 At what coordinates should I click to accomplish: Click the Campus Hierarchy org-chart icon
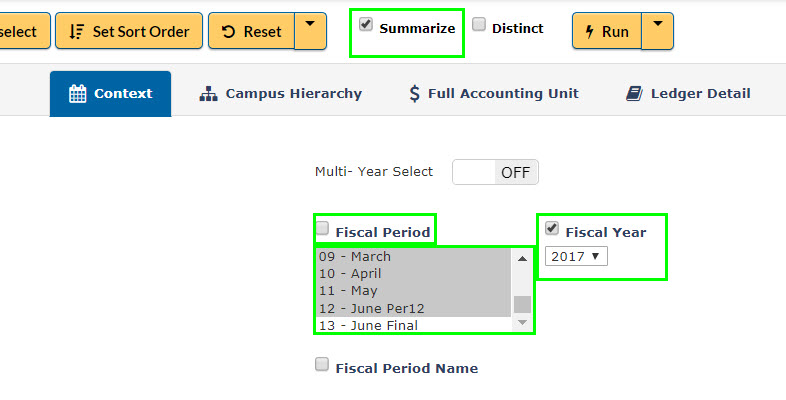pyautogui.click(x=209, y=94)
